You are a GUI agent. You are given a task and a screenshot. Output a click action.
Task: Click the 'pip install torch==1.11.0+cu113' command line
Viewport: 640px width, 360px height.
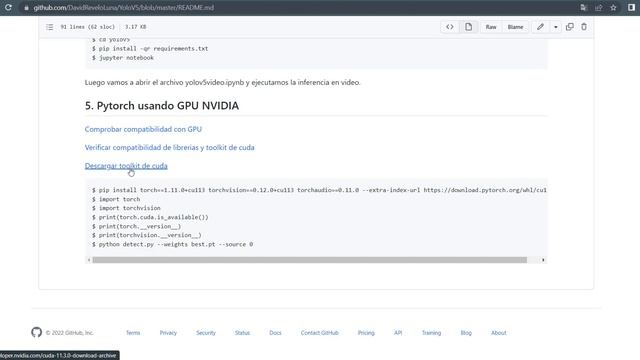[319, 190]
